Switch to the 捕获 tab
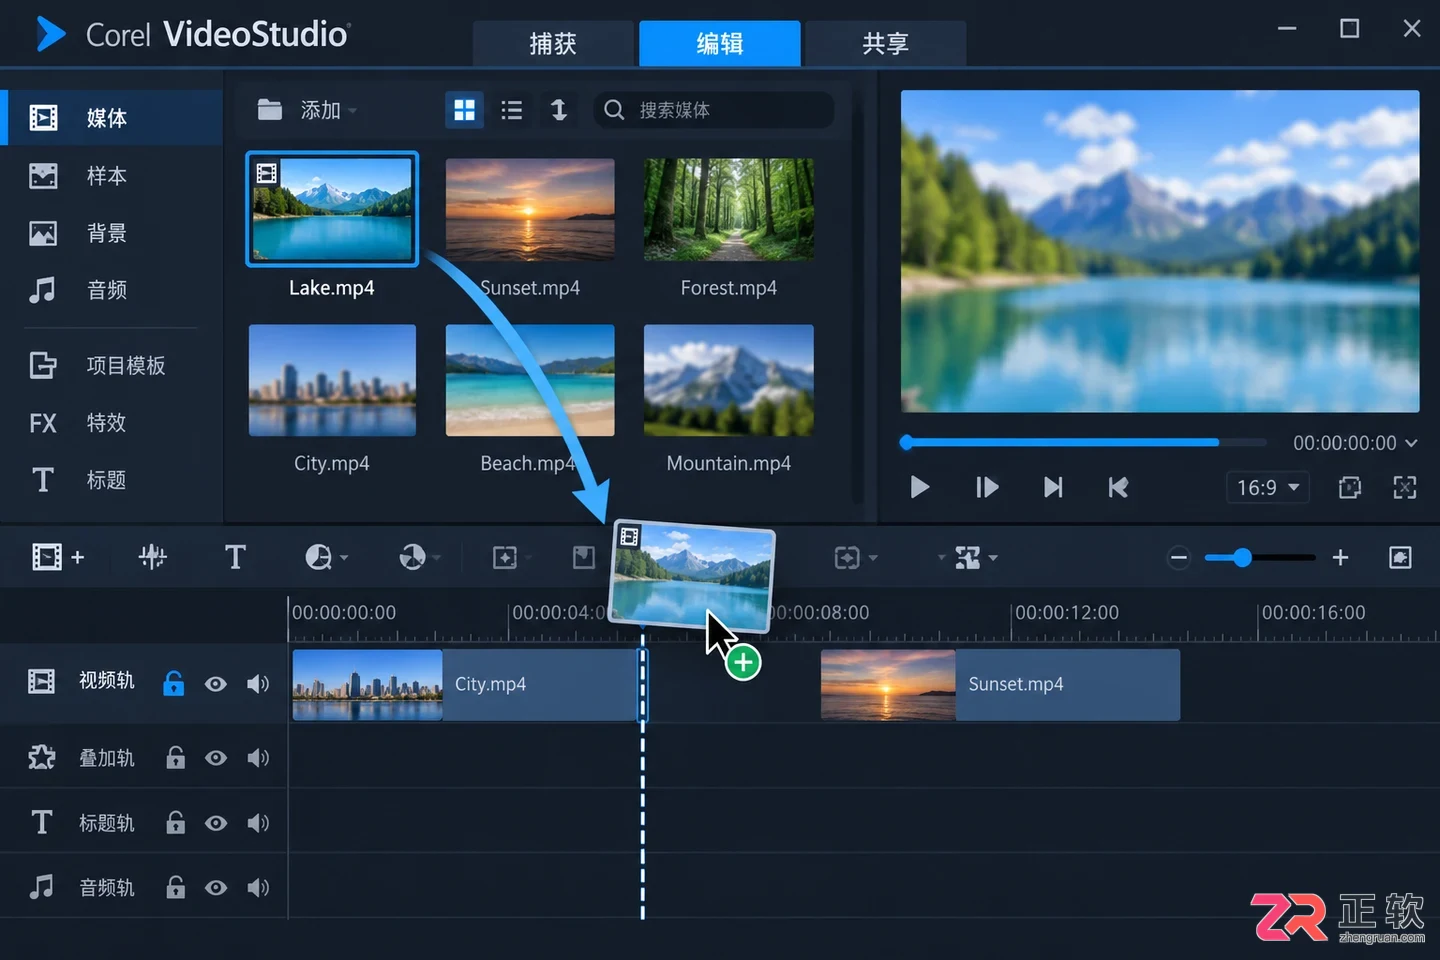Screen dimensions: 1440x960 [553, 43]
